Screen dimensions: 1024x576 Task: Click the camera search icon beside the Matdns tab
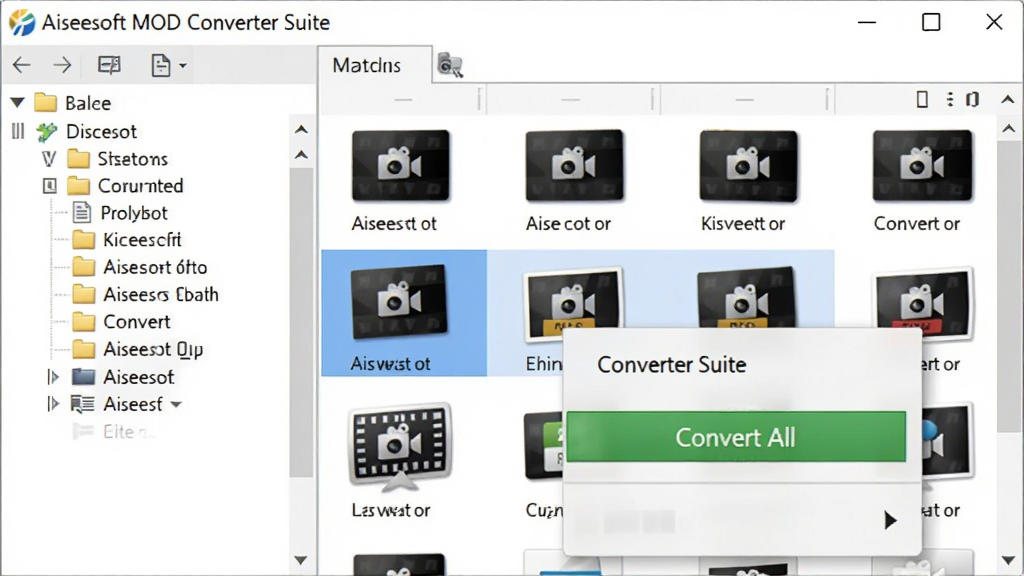coord(450,65)
